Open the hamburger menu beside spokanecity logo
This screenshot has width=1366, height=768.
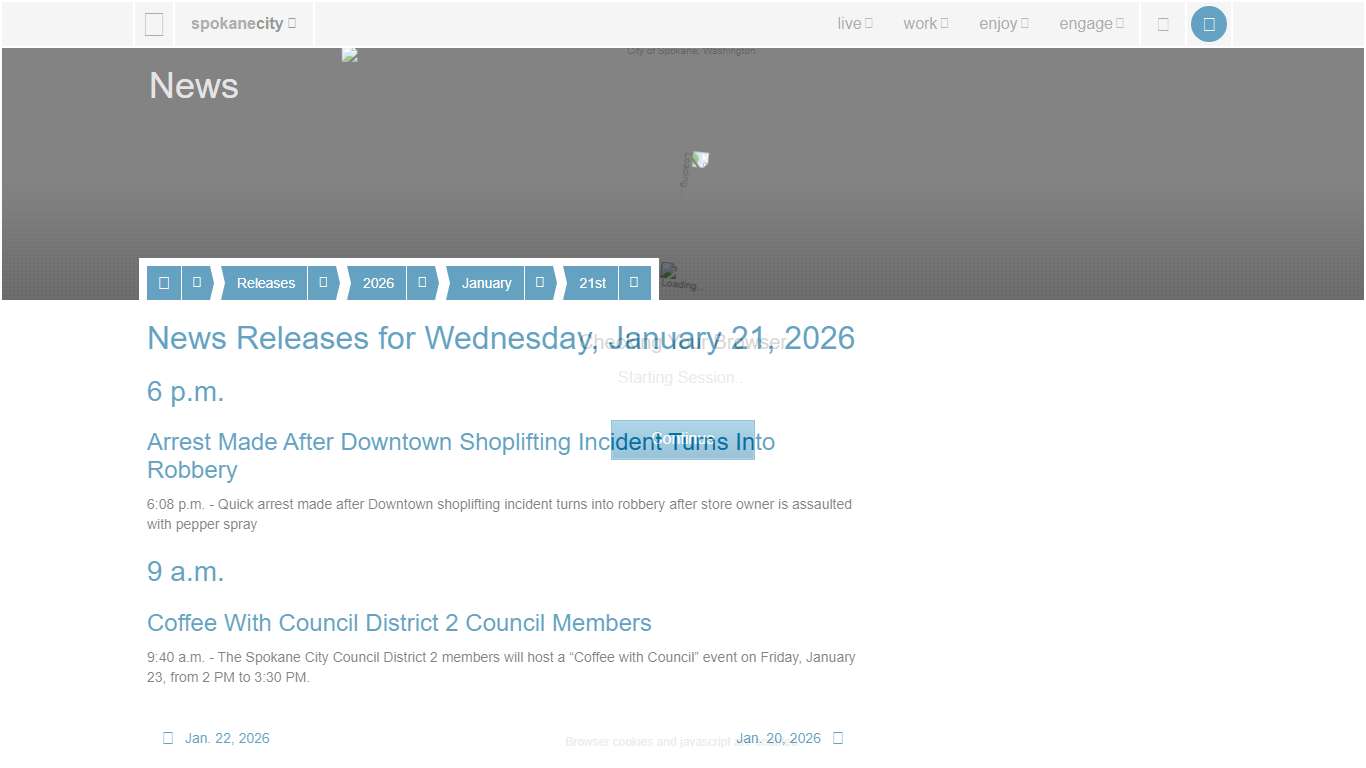[154, 23]
